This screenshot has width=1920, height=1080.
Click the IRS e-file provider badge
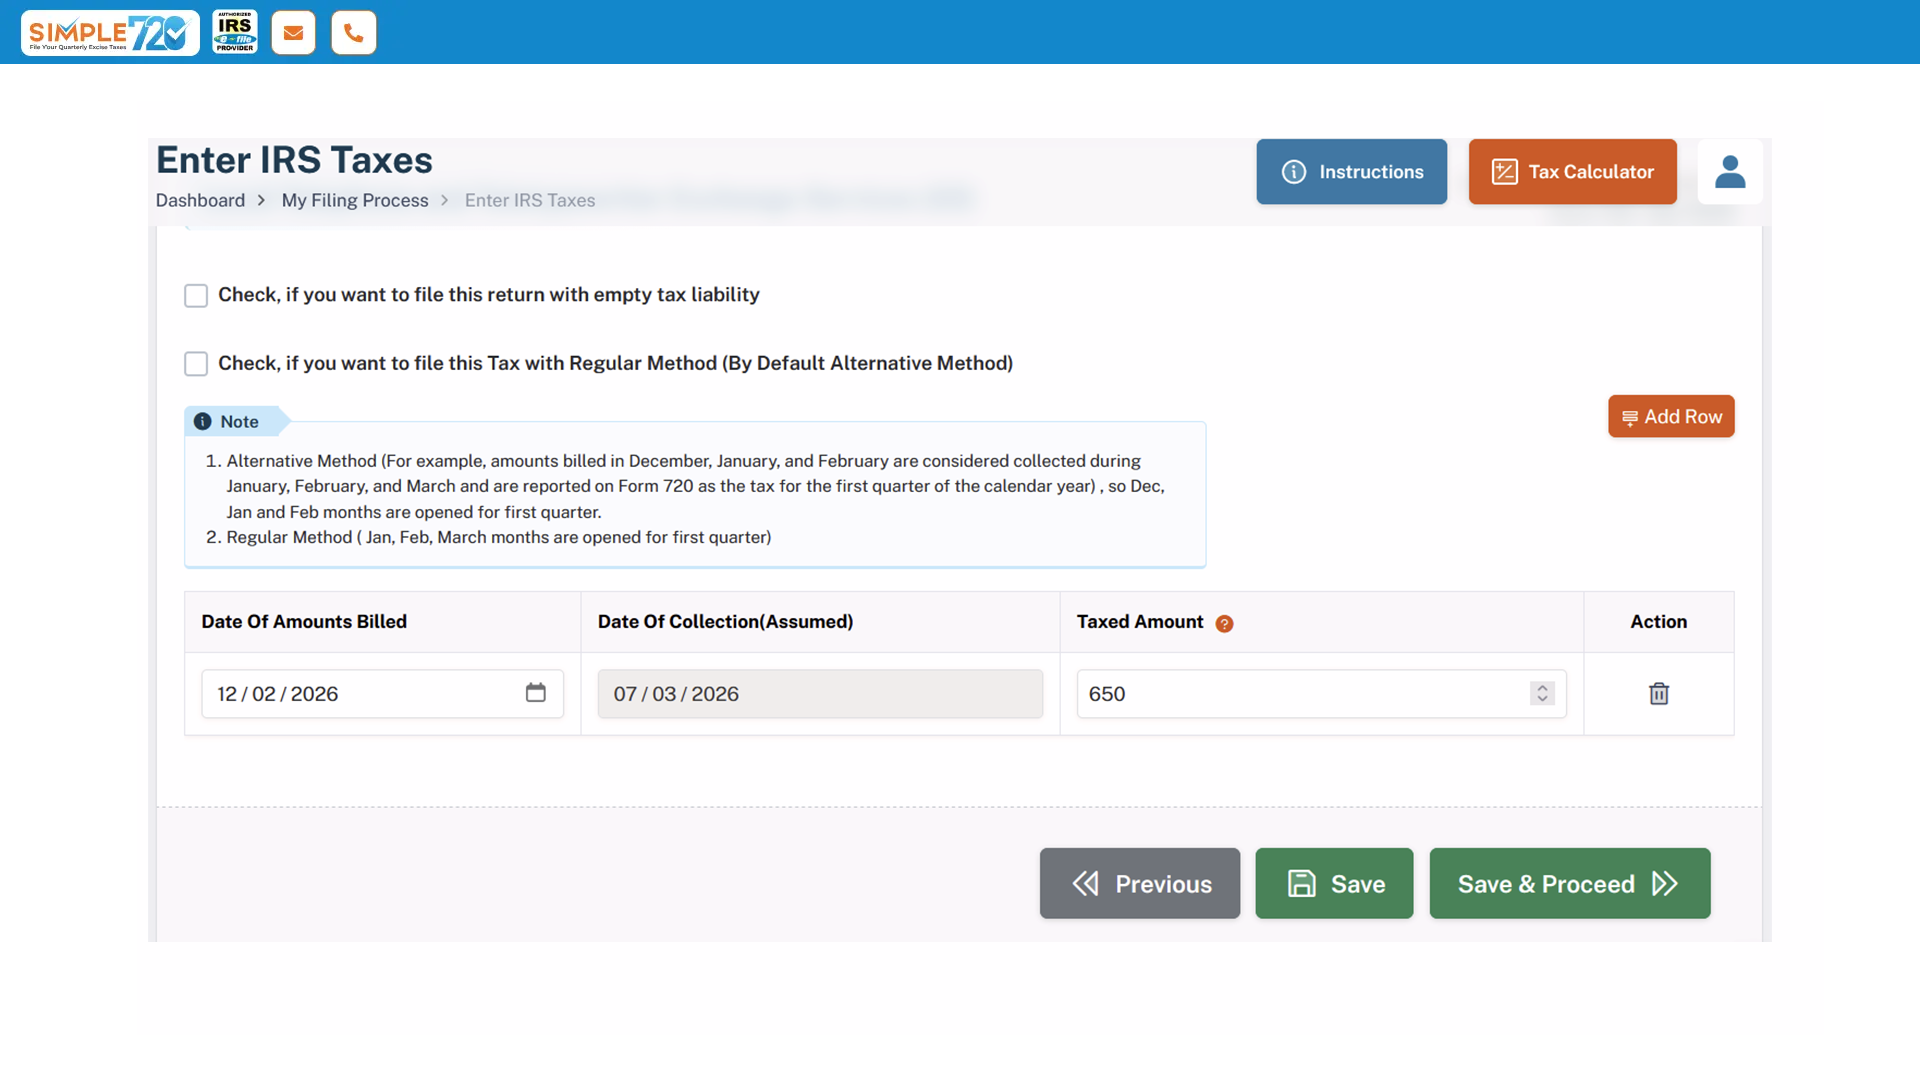click(x=235, y=32)
